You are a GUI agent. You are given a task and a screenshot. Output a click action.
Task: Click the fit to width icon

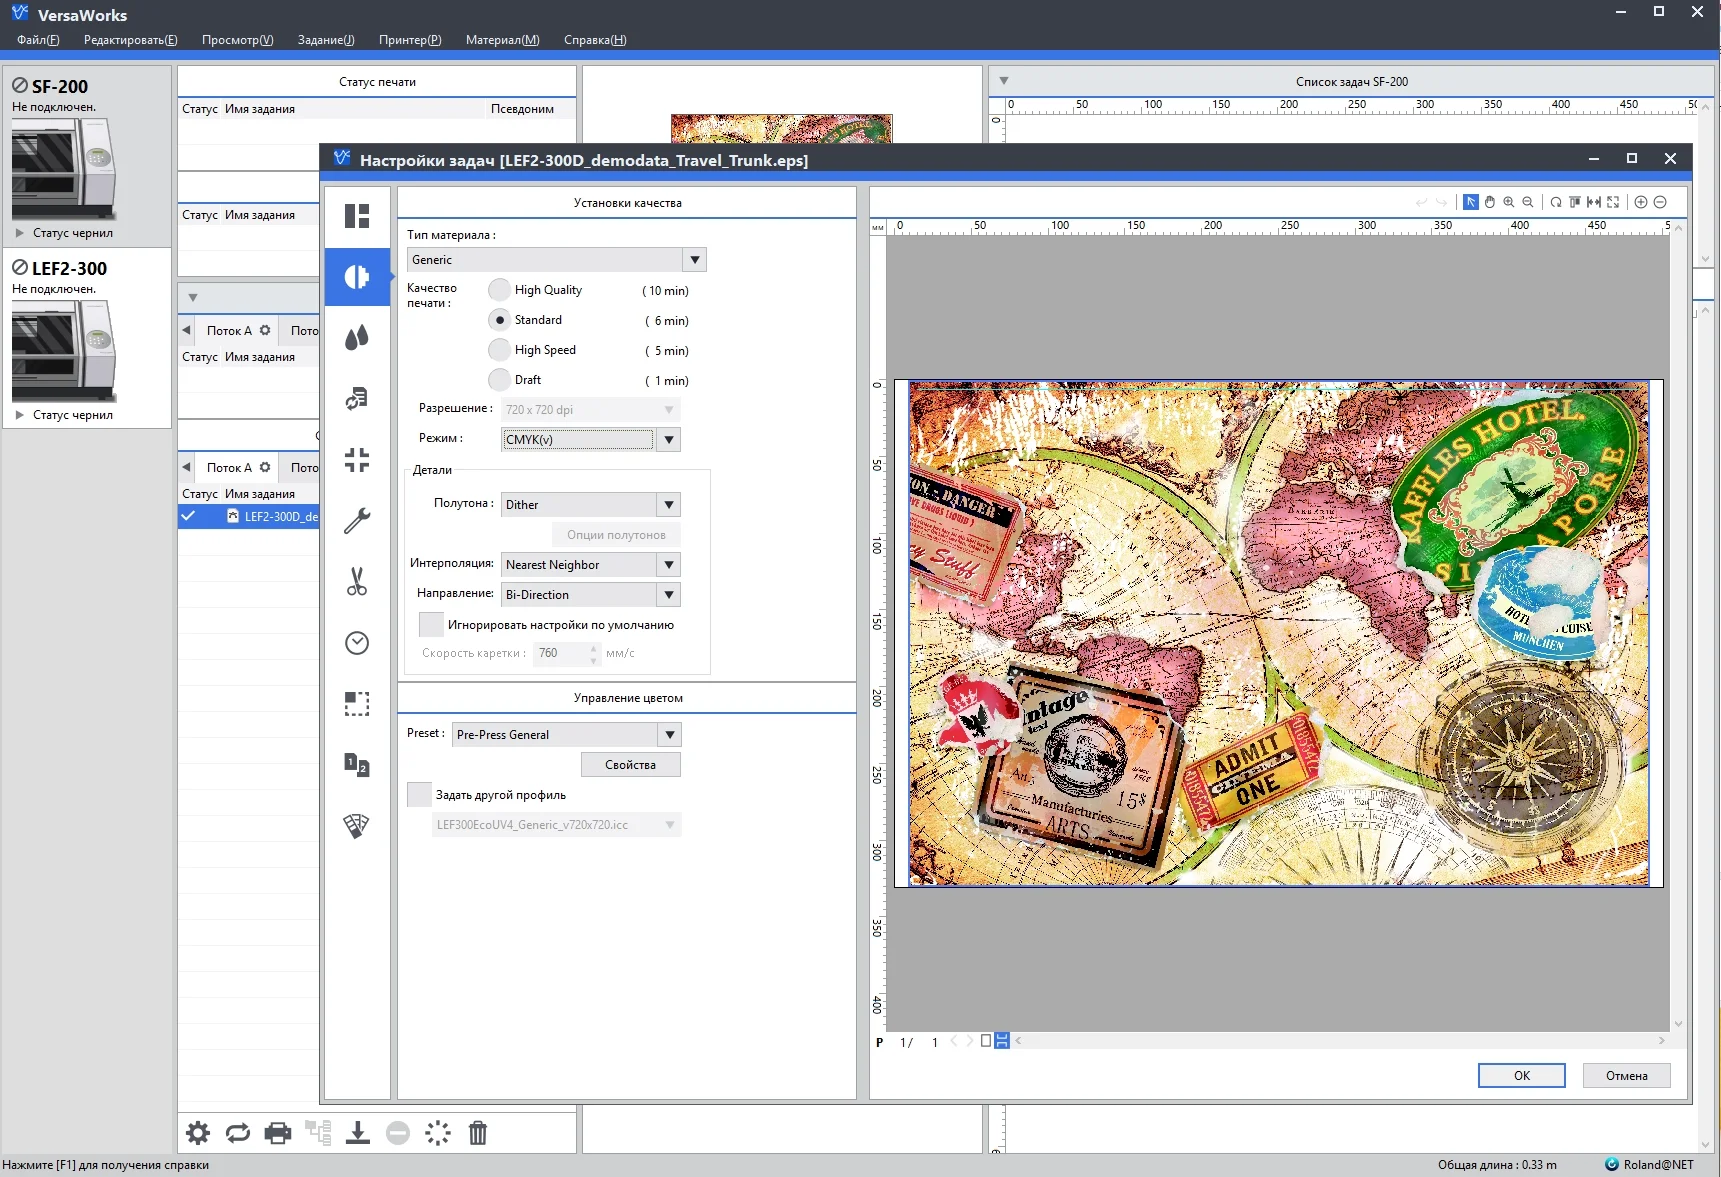coord(1594,202)
